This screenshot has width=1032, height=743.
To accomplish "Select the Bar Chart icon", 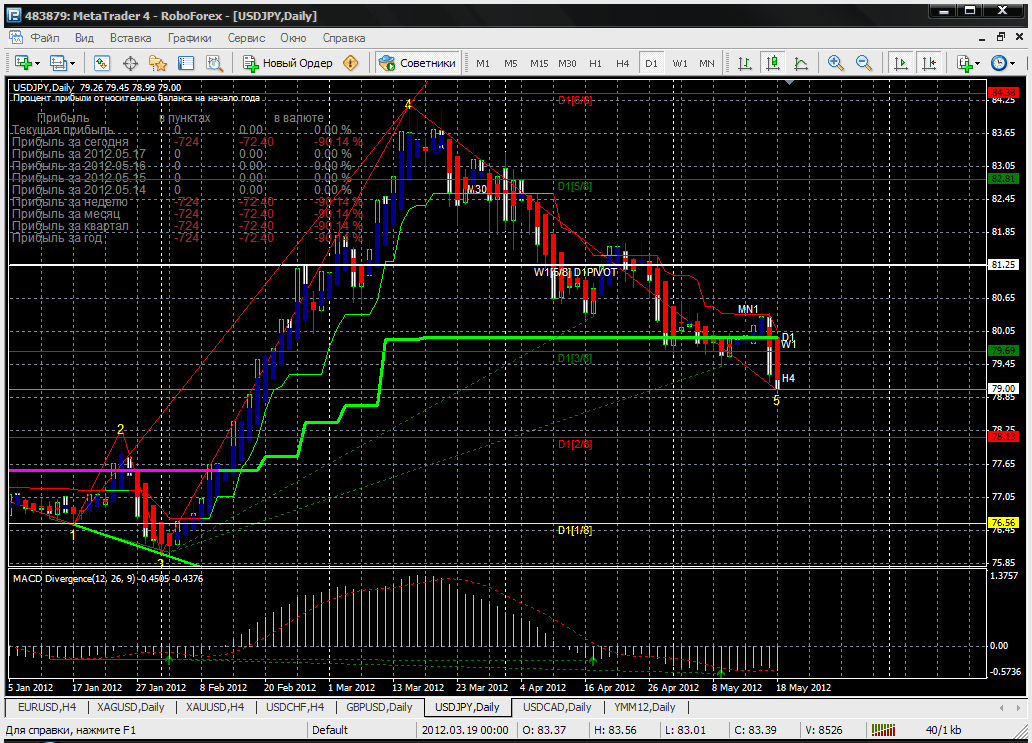I will [745, 63].
